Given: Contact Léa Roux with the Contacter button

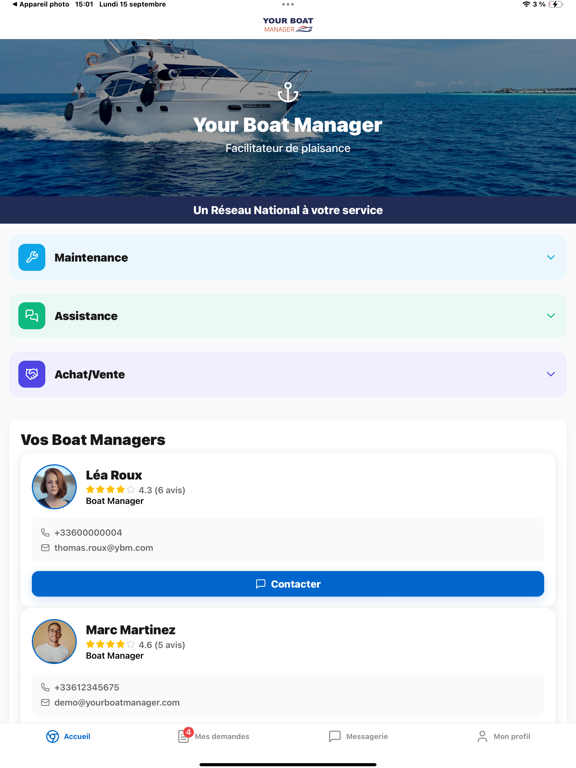Looking at the screenshot, I should point(288,584).
